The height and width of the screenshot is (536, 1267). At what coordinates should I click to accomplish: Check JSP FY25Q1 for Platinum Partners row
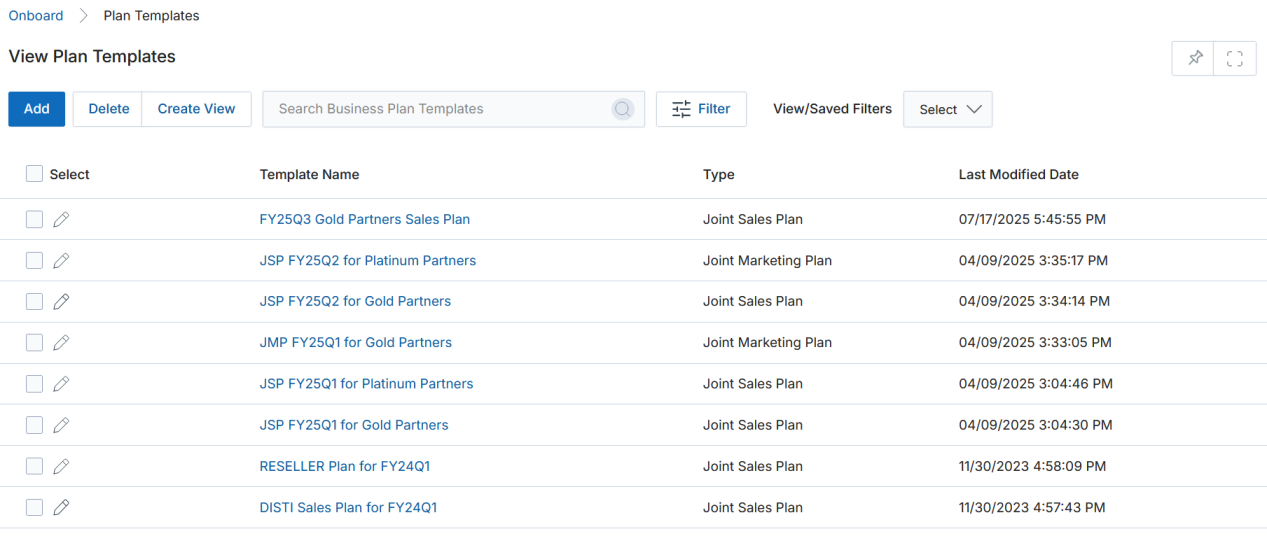point(34,383)
